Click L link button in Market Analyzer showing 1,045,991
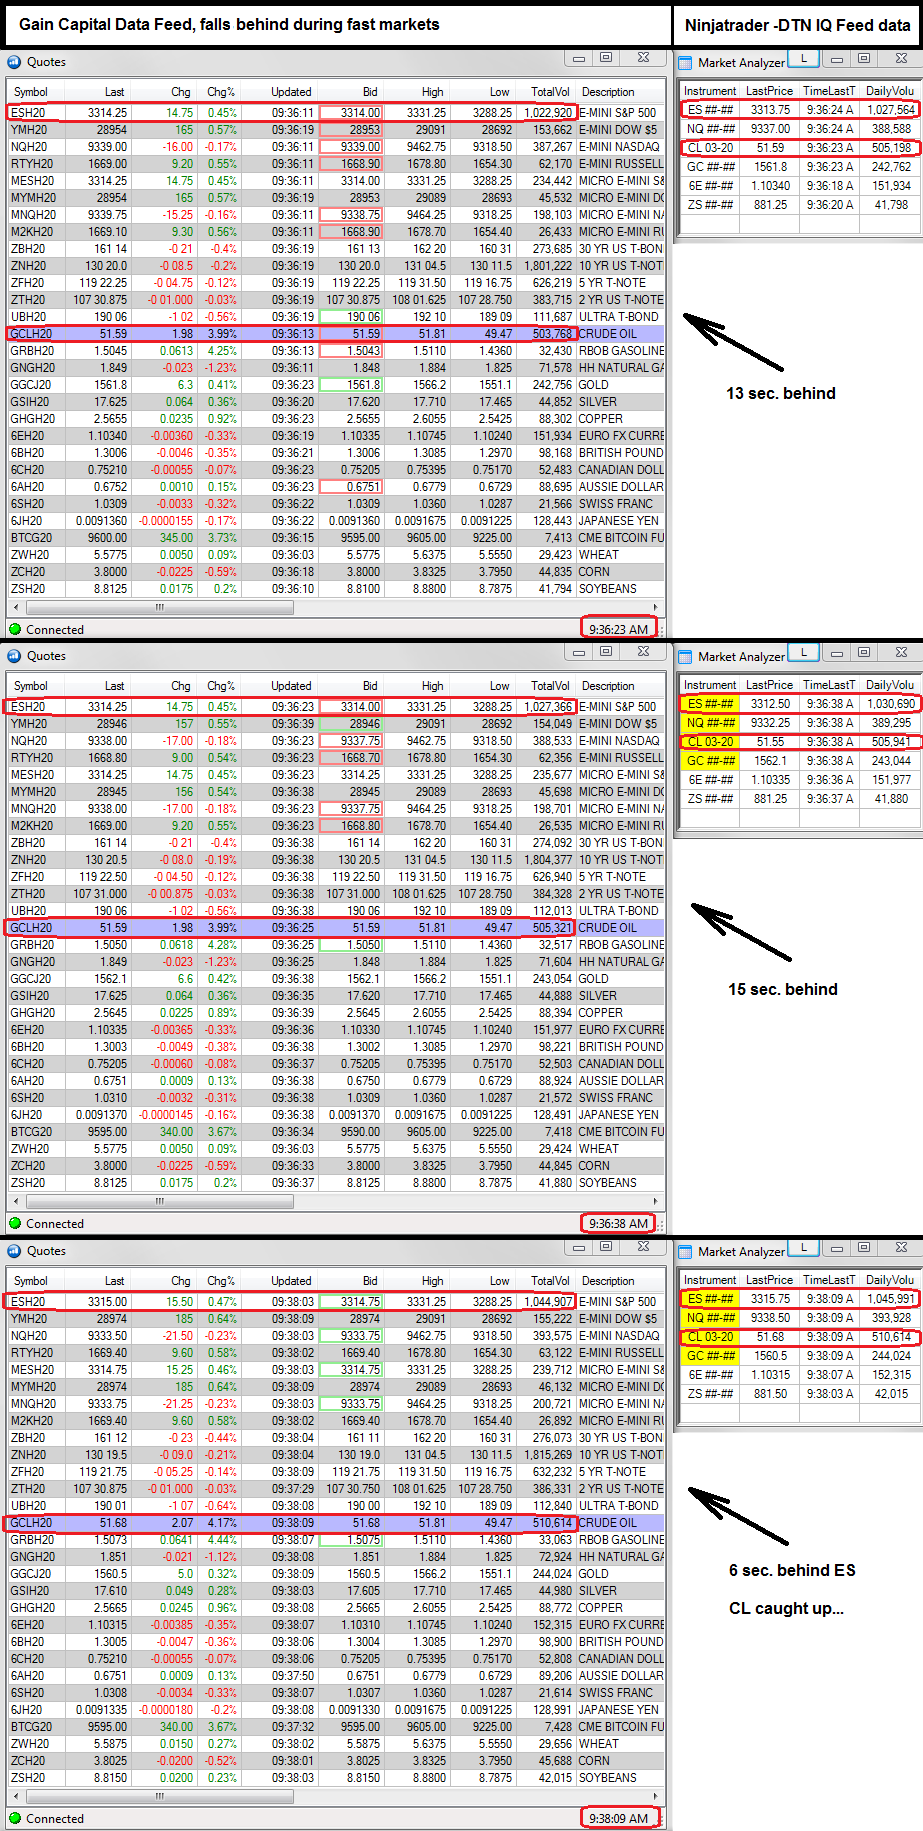 (x=804, y=1248)
